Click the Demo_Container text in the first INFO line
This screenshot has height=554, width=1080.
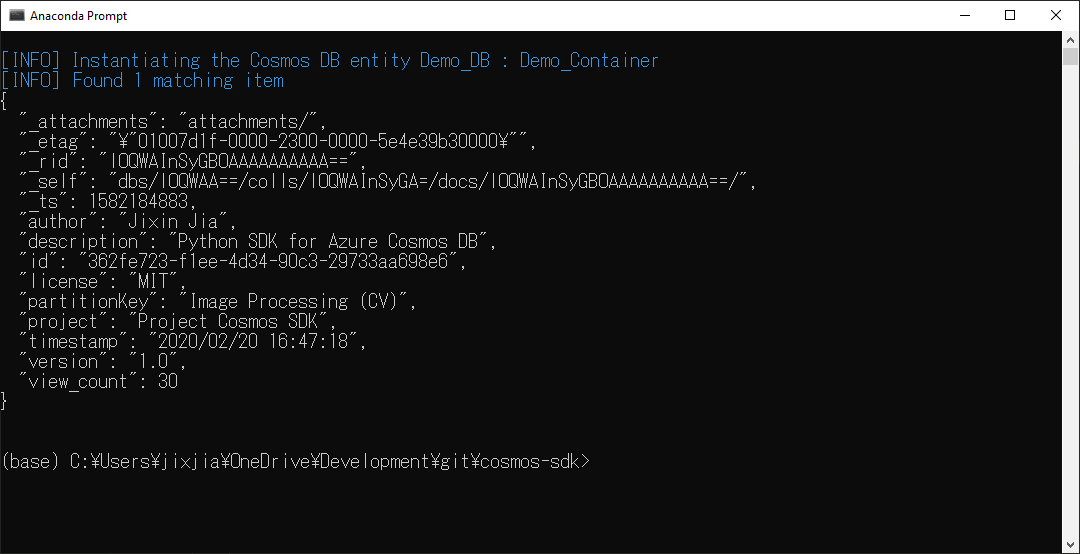588,61
